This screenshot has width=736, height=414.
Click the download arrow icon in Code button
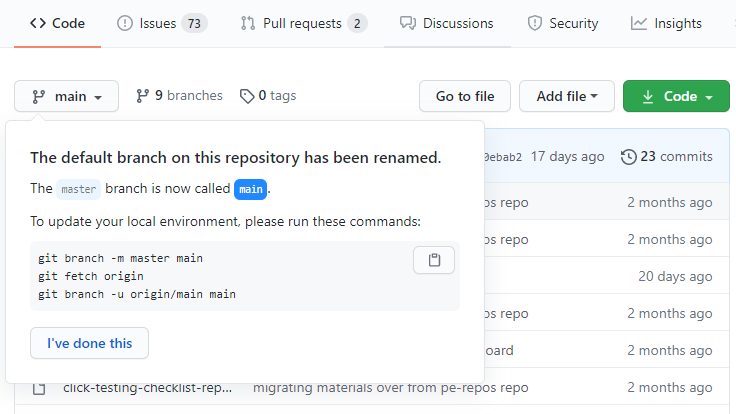click(648, 97)
